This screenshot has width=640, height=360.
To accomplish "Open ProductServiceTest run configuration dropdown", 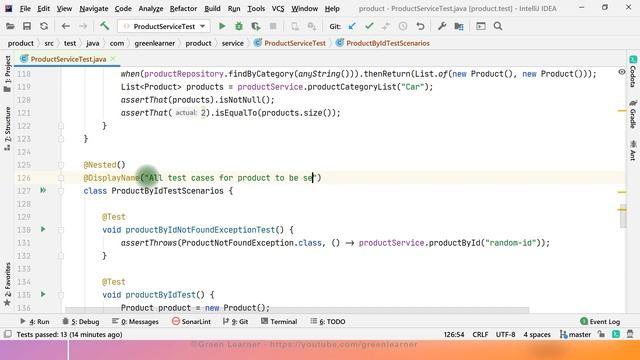I will point(164,27).
